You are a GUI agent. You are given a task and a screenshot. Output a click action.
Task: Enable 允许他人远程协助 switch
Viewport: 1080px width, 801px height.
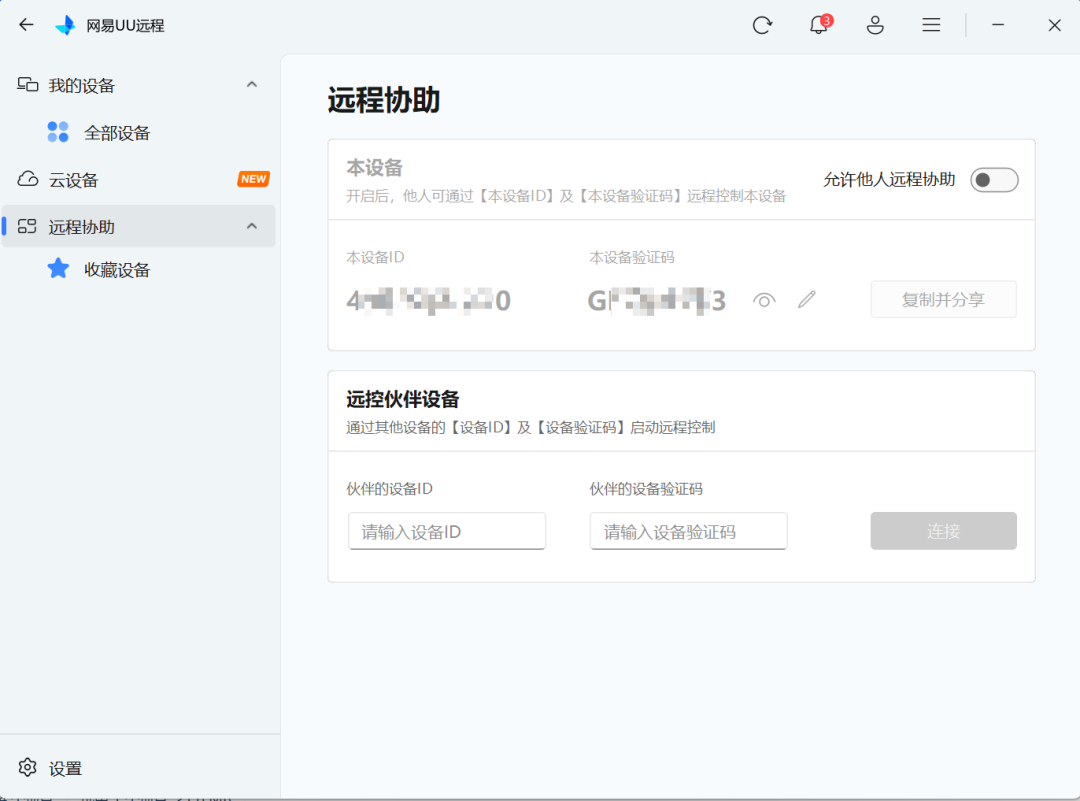pyautogui.click(x=994, y=180)
